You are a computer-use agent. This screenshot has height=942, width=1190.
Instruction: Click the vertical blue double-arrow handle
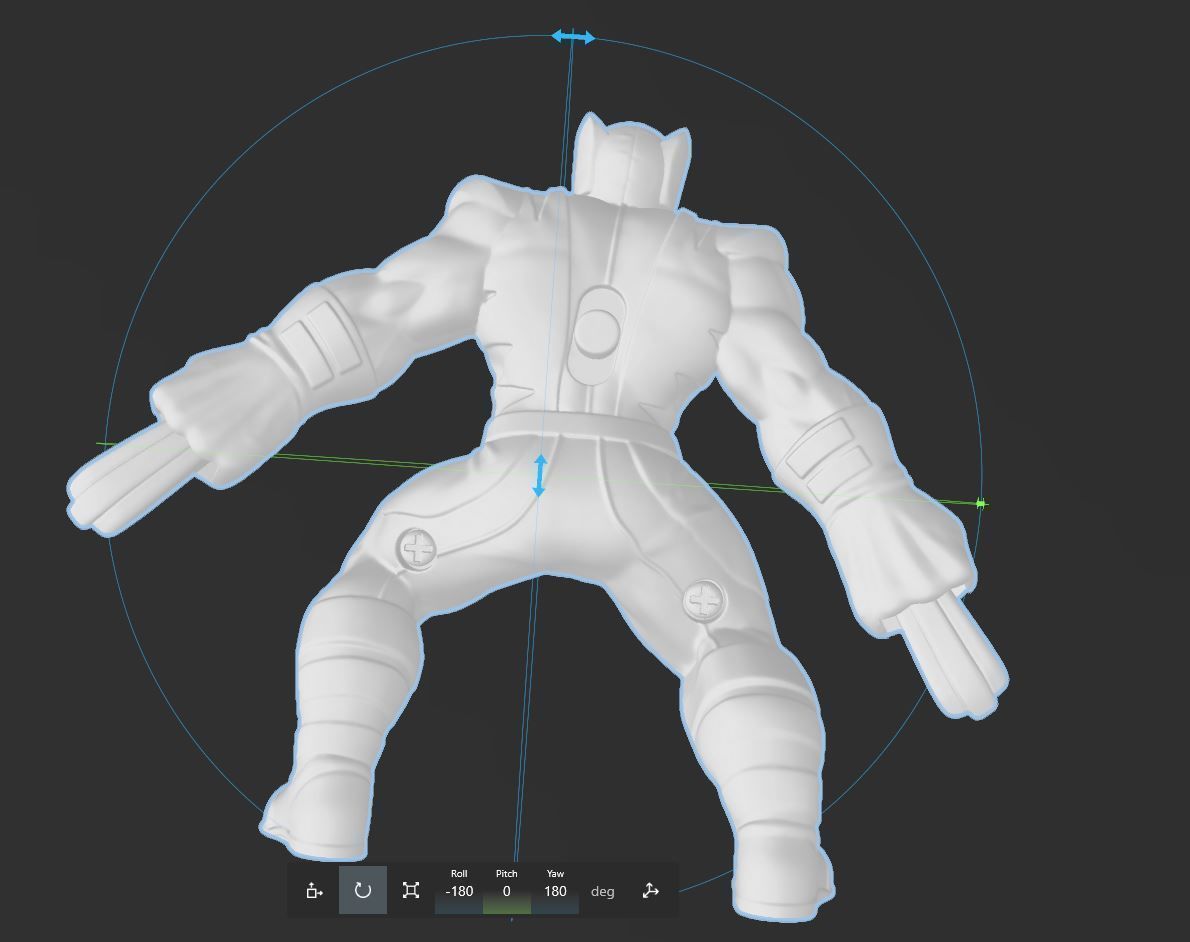click(x=540, y=476)
